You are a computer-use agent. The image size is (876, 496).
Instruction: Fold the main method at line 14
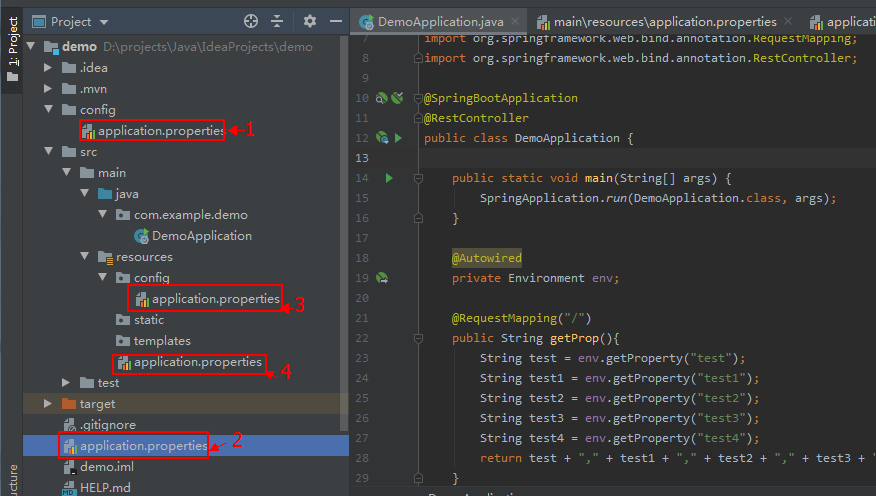pos(418,178)
